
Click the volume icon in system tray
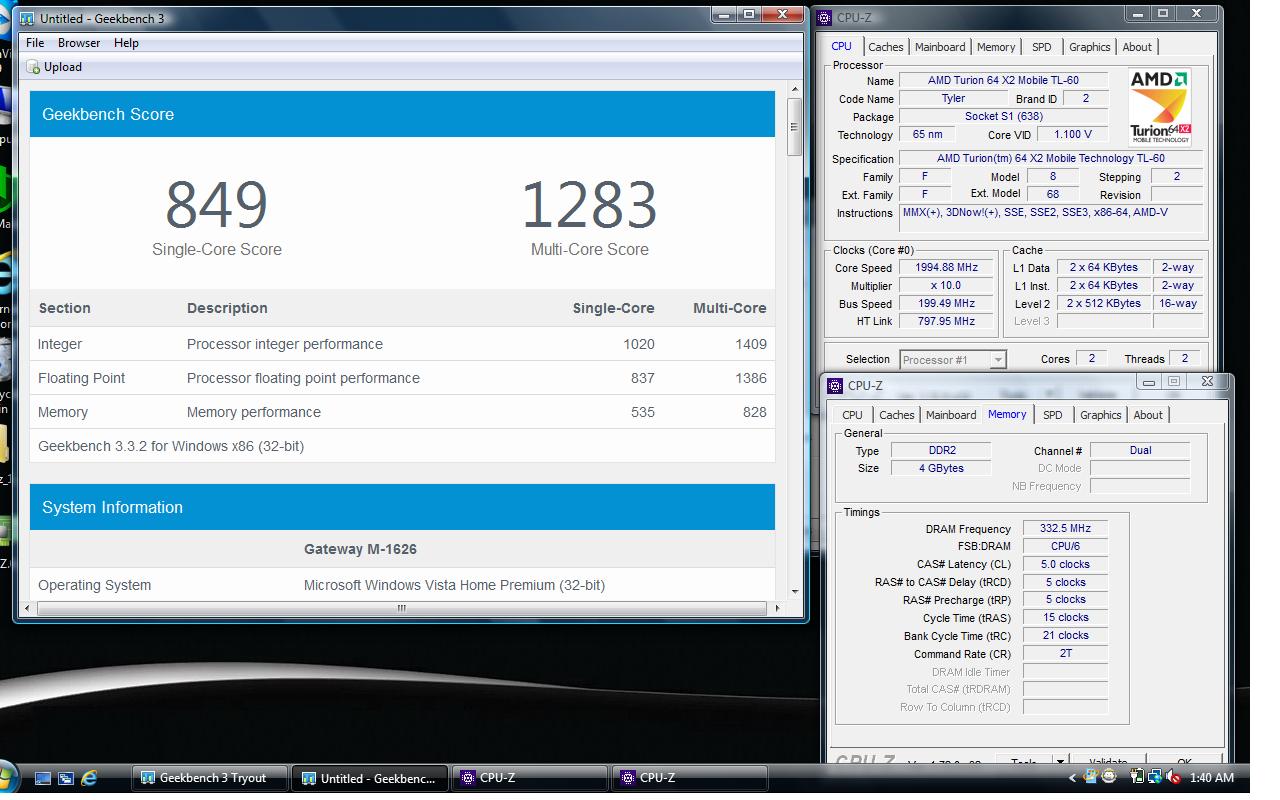(1171, 777)
